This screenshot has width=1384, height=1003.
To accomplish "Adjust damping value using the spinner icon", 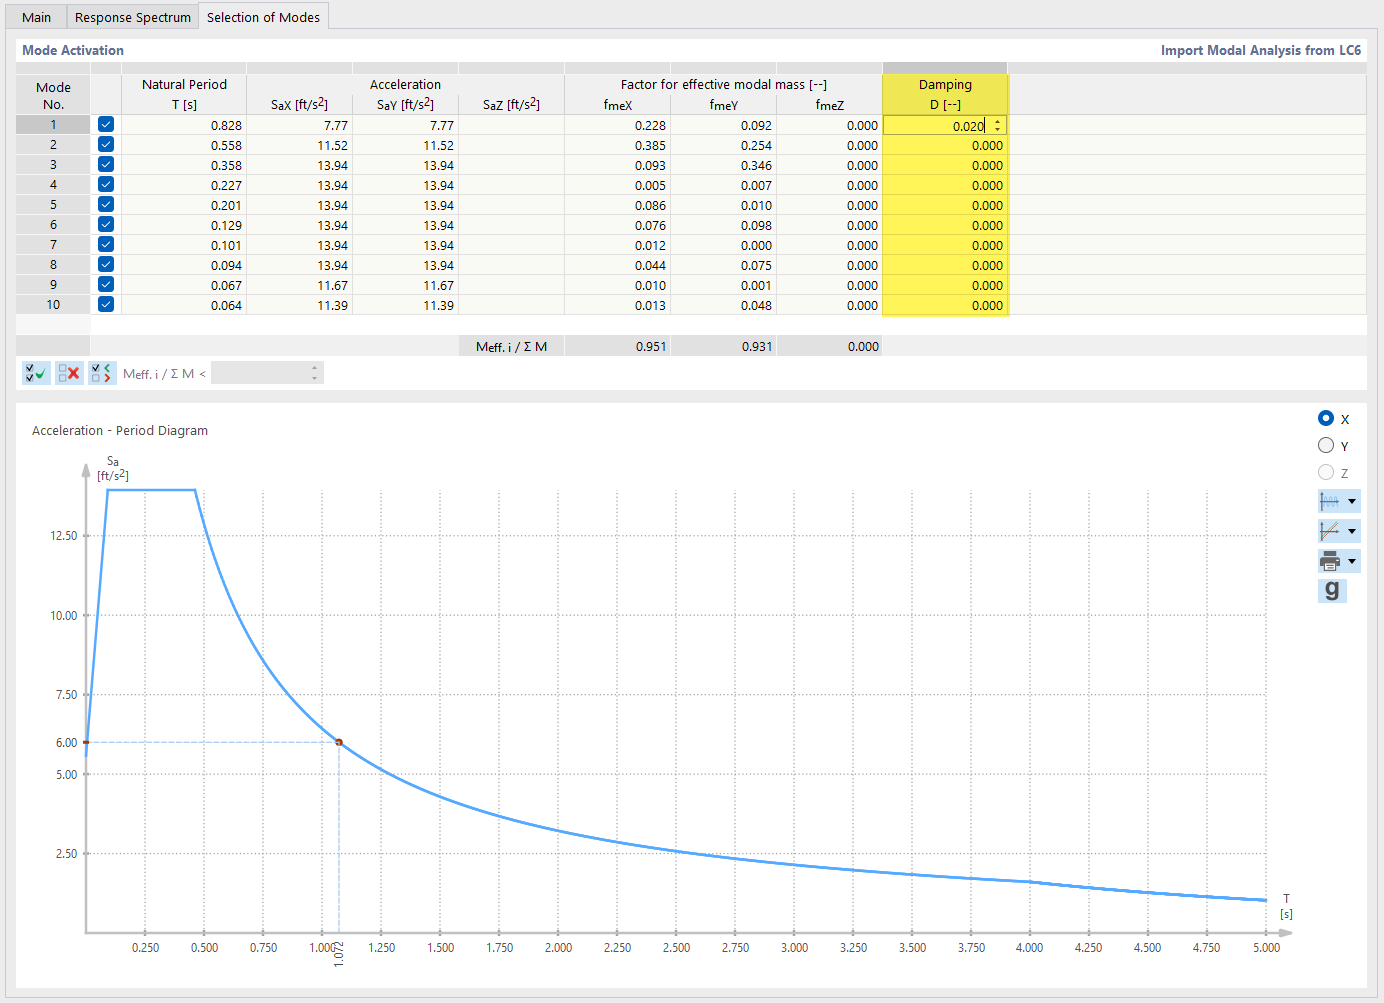I will coord(997,124).
